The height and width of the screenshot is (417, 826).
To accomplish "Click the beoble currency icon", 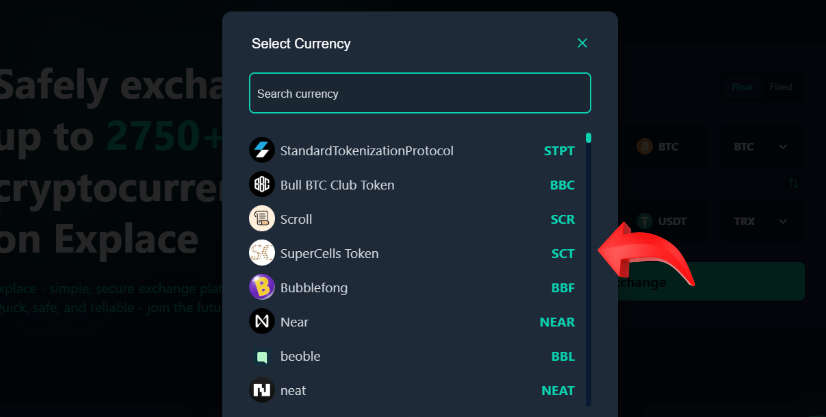I will [x=262, y=356].
